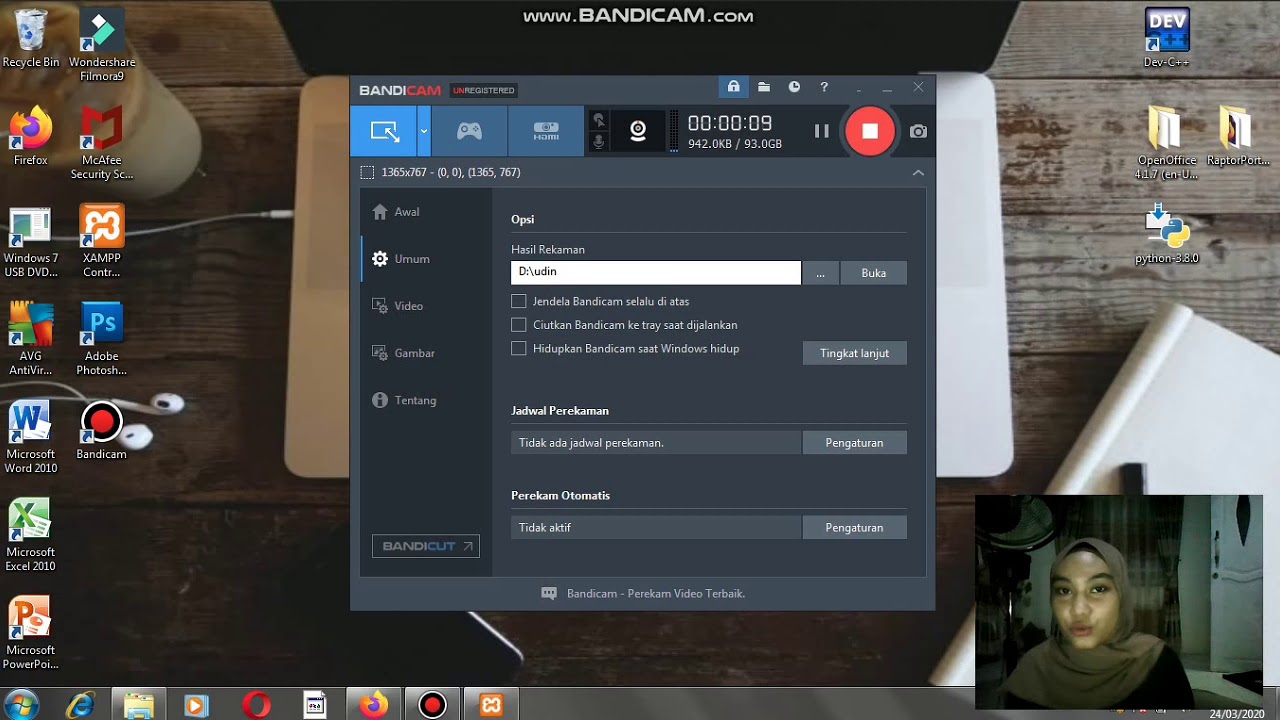Viewport: 1280px width, 720px height.
Task: Select the Adobe Photoshop desktop icon
Action: (102, 339)
